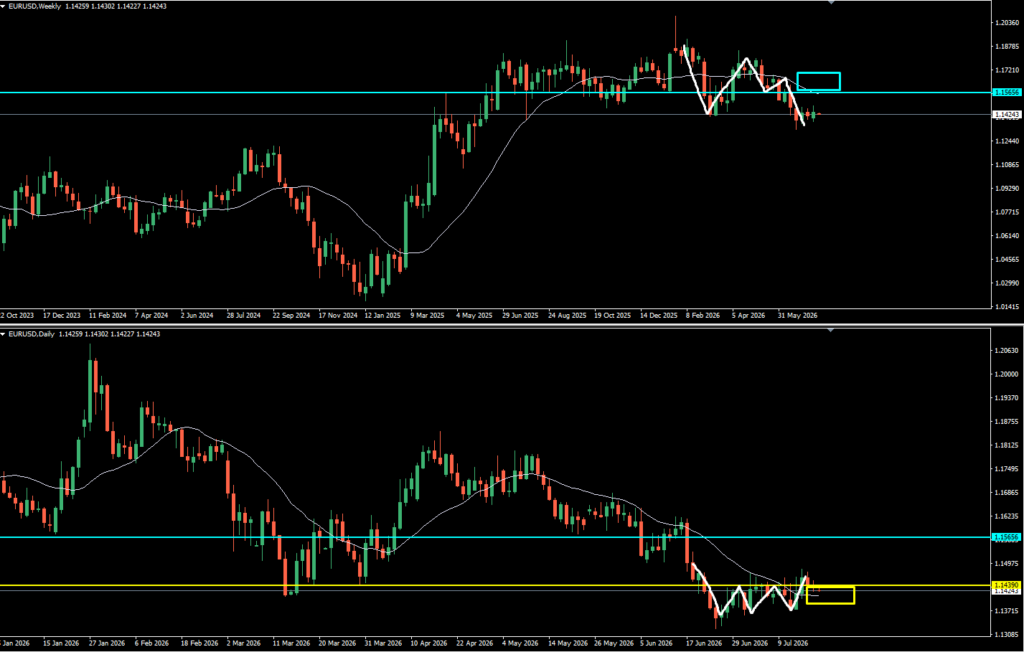
Task: Click the cyan 1.15656 price label on Weekly chart
Action: pyautogui.click(x=1006, y=93)
